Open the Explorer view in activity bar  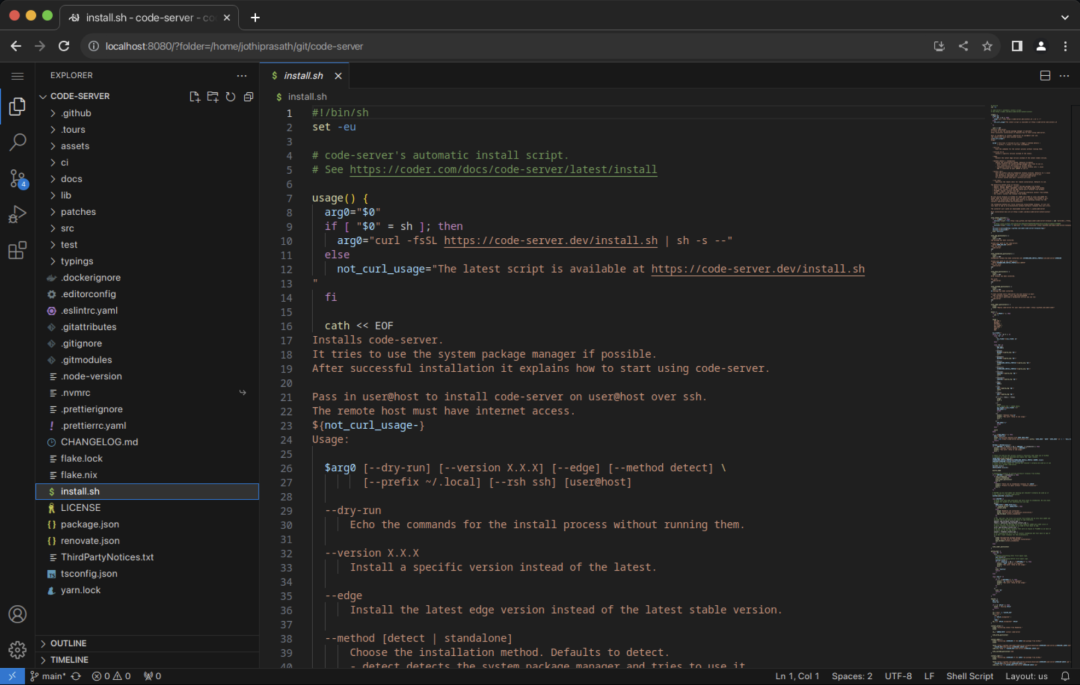[x=17, y=107]
